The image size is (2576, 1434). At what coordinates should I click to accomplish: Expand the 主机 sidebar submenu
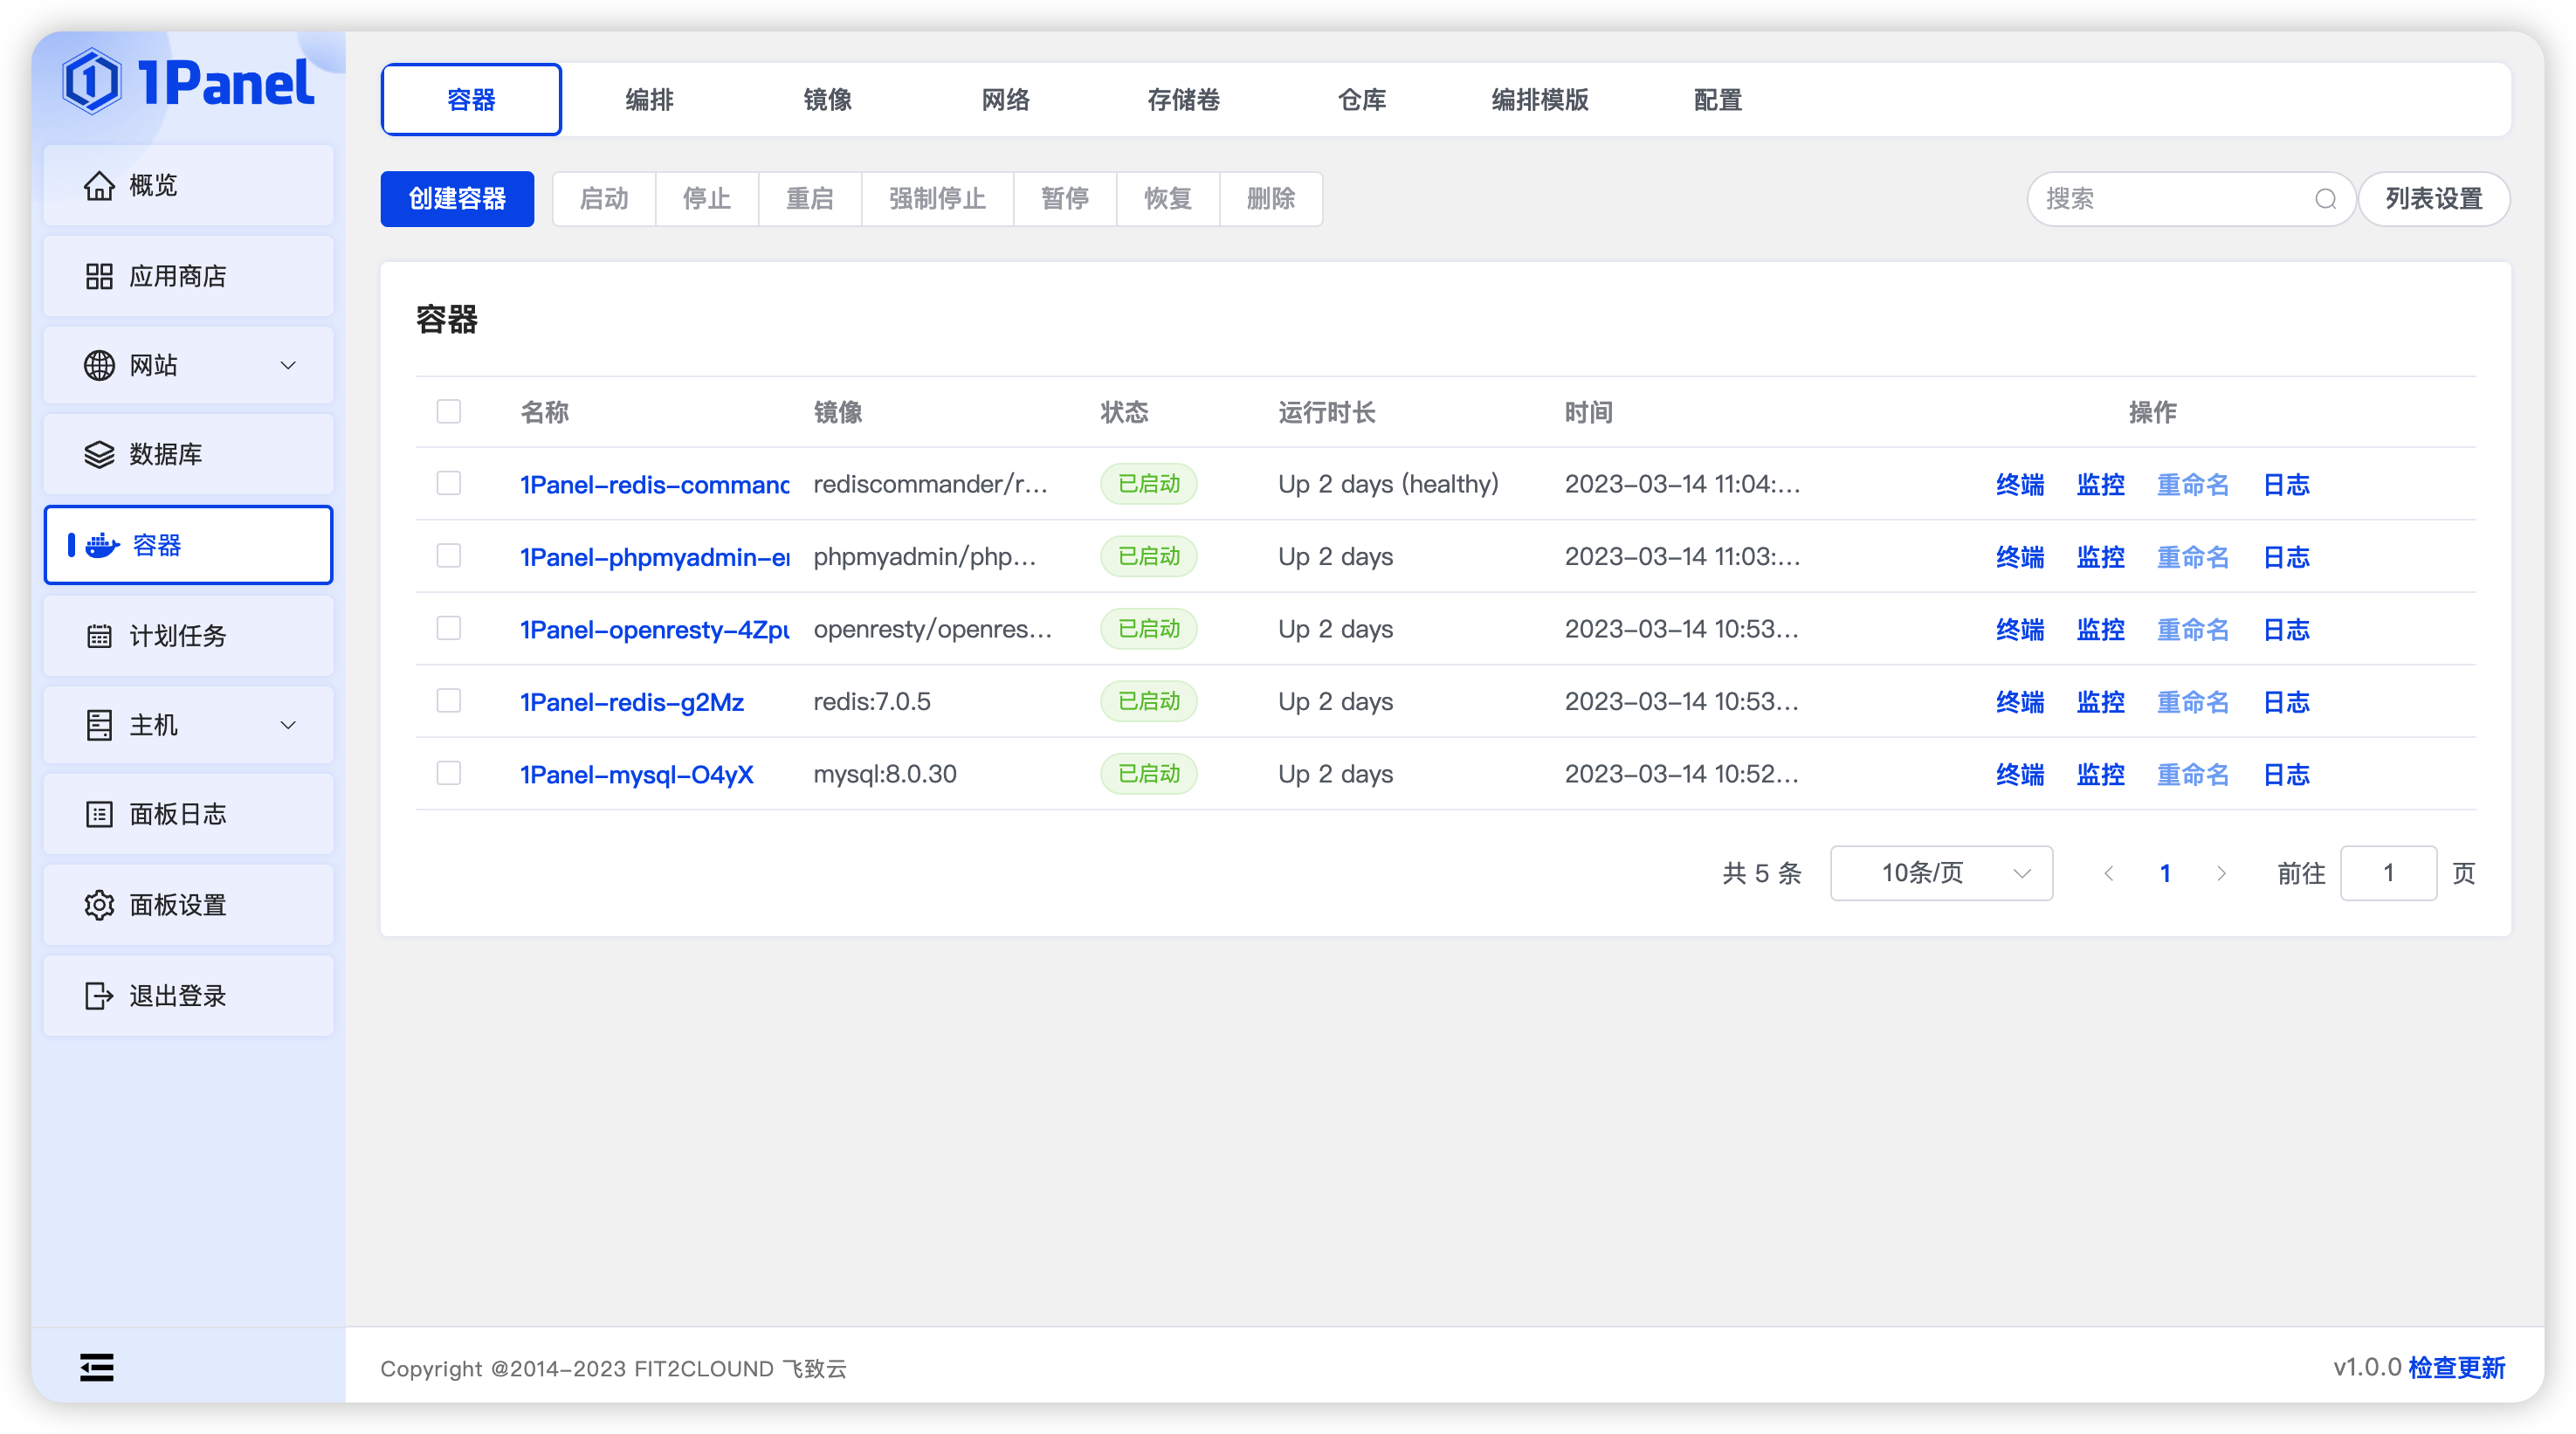289,725
